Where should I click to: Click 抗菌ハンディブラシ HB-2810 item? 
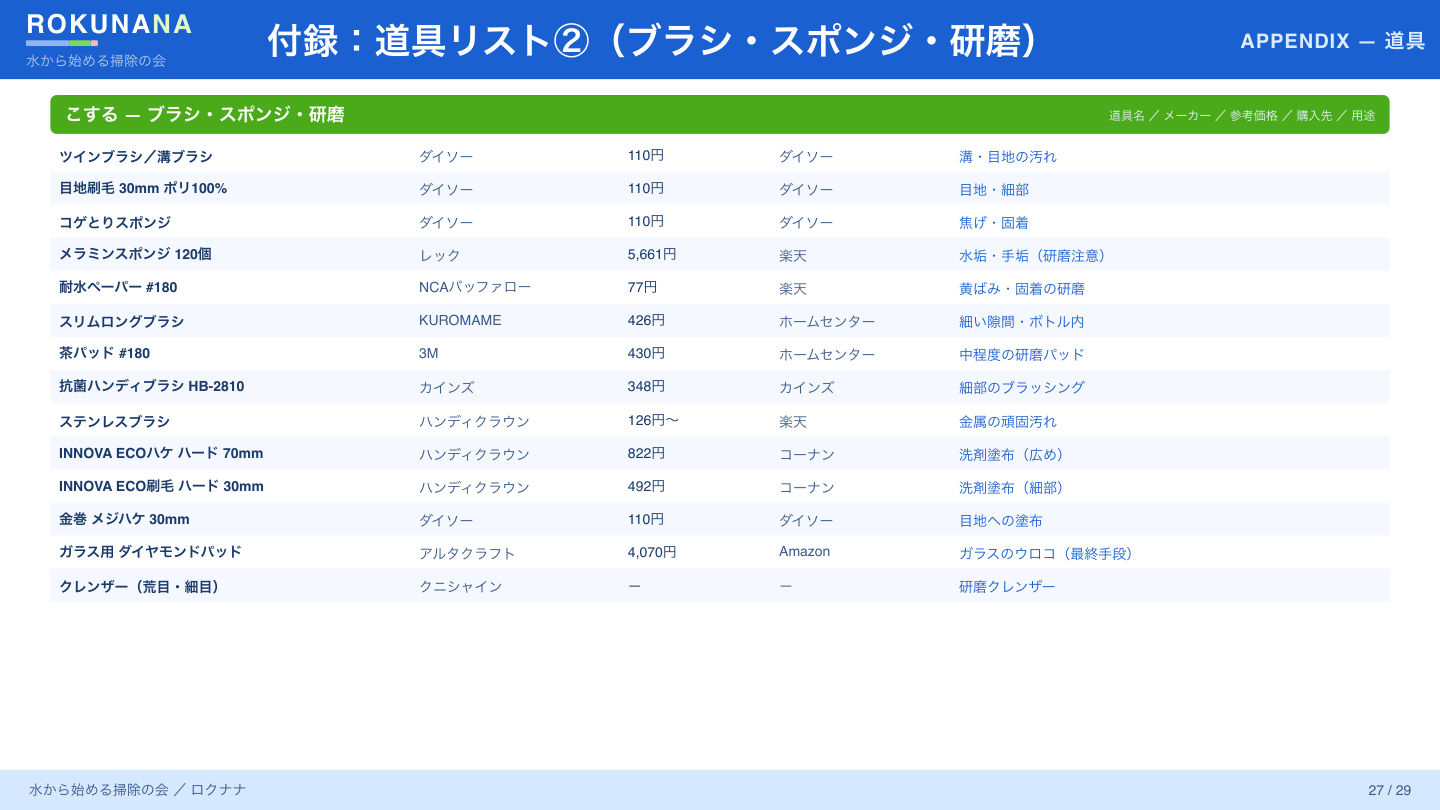(152, 386)
